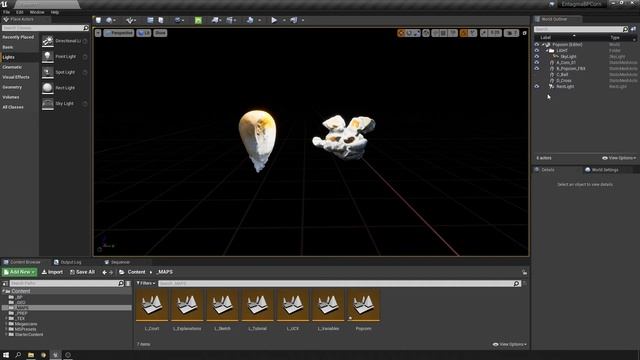Open the Perspective view mode dropdown

(119, 33)
